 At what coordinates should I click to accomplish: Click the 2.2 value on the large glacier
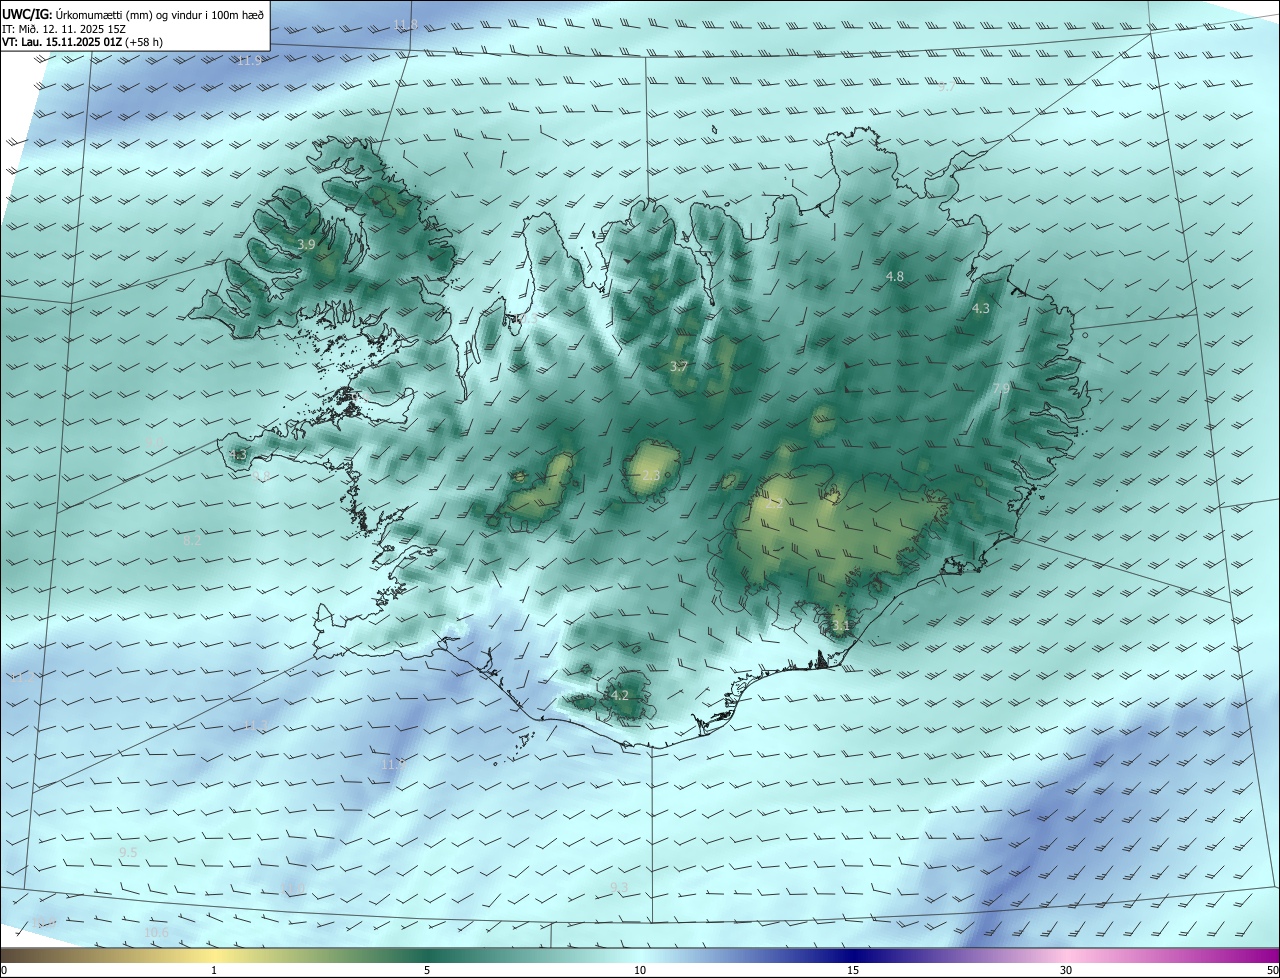pos(774,505)
